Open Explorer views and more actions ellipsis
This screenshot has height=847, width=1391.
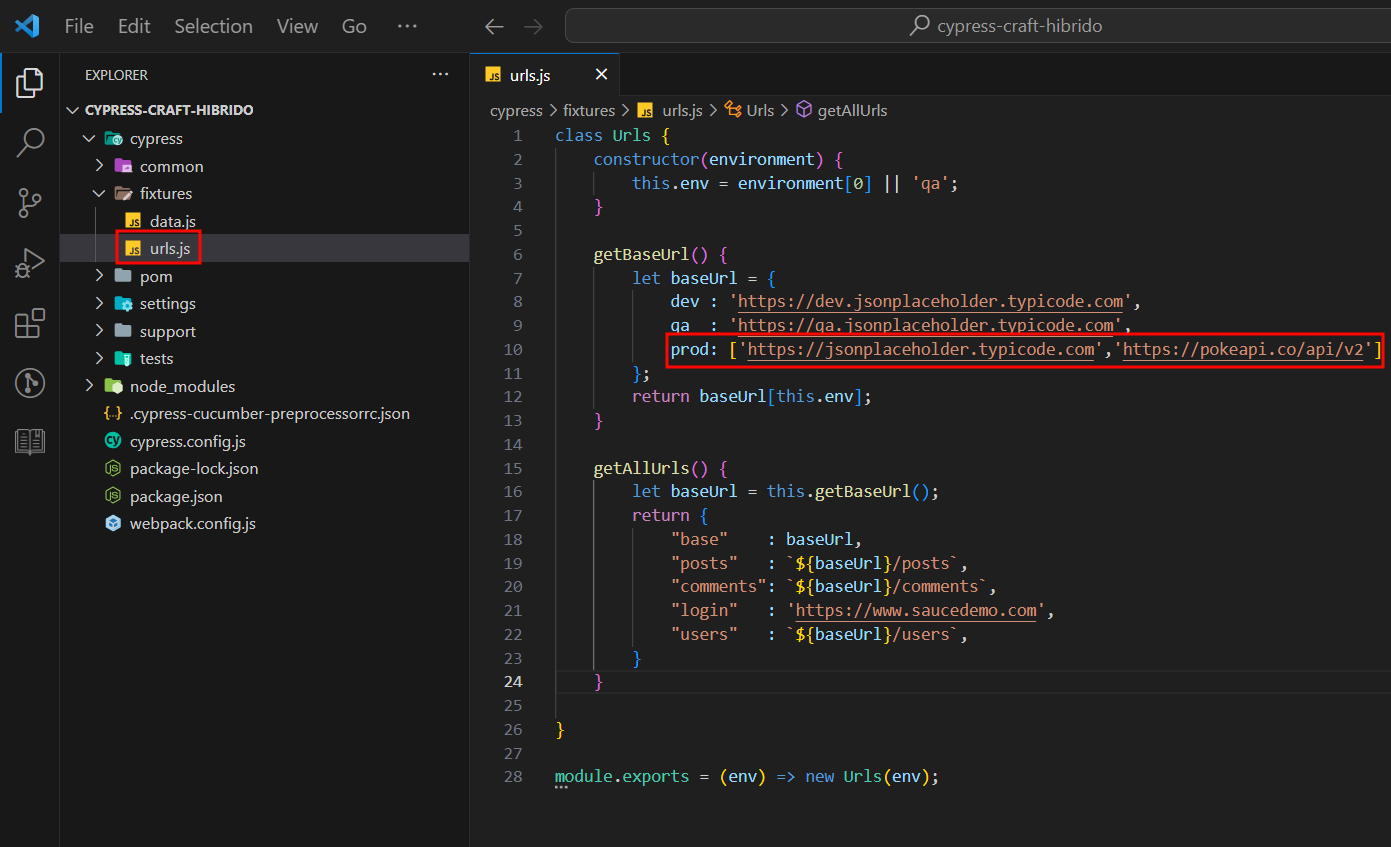tap(440, 75)
